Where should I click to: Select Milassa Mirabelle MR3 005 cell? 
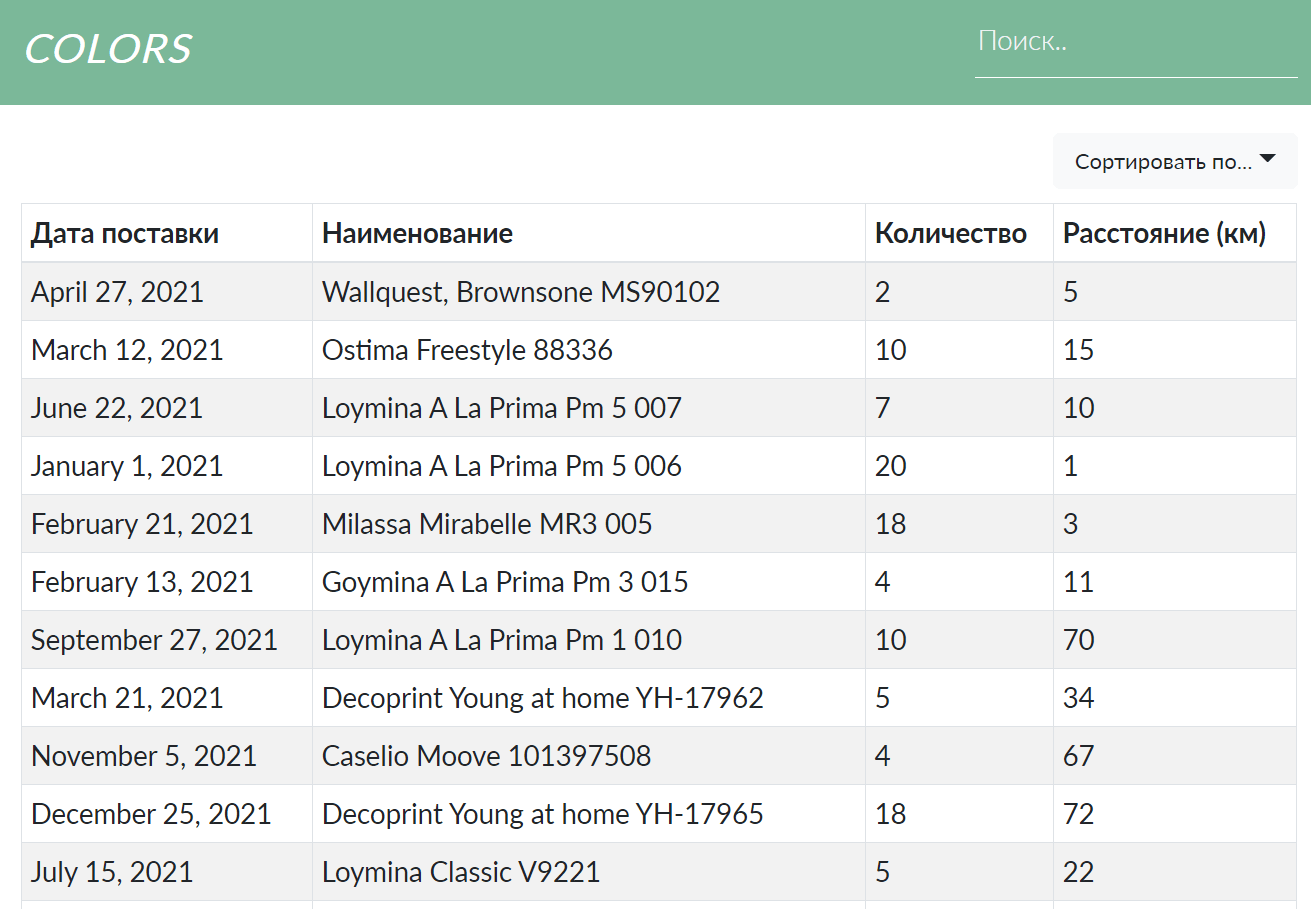click(x=589, y=524)
